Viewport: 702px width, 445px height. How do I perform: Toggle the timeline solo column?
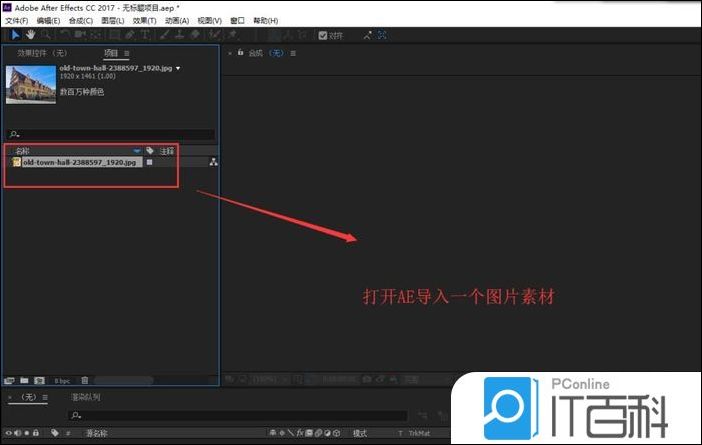pos(27,433)
